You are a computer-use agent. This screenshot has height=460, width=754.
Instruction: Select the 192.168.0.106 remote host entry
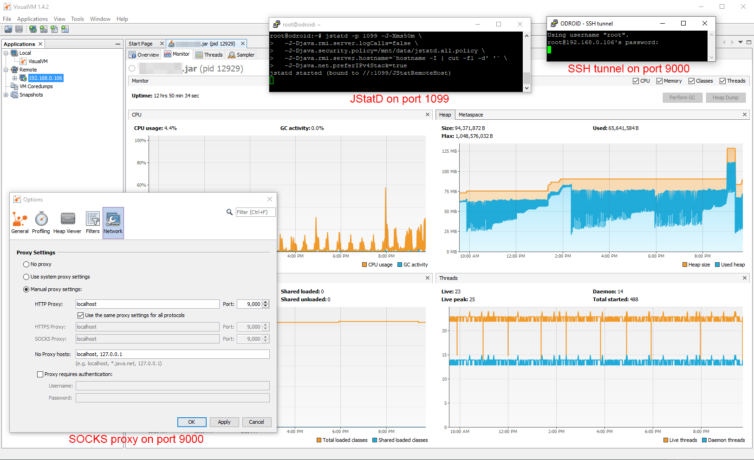click(45, 78)
